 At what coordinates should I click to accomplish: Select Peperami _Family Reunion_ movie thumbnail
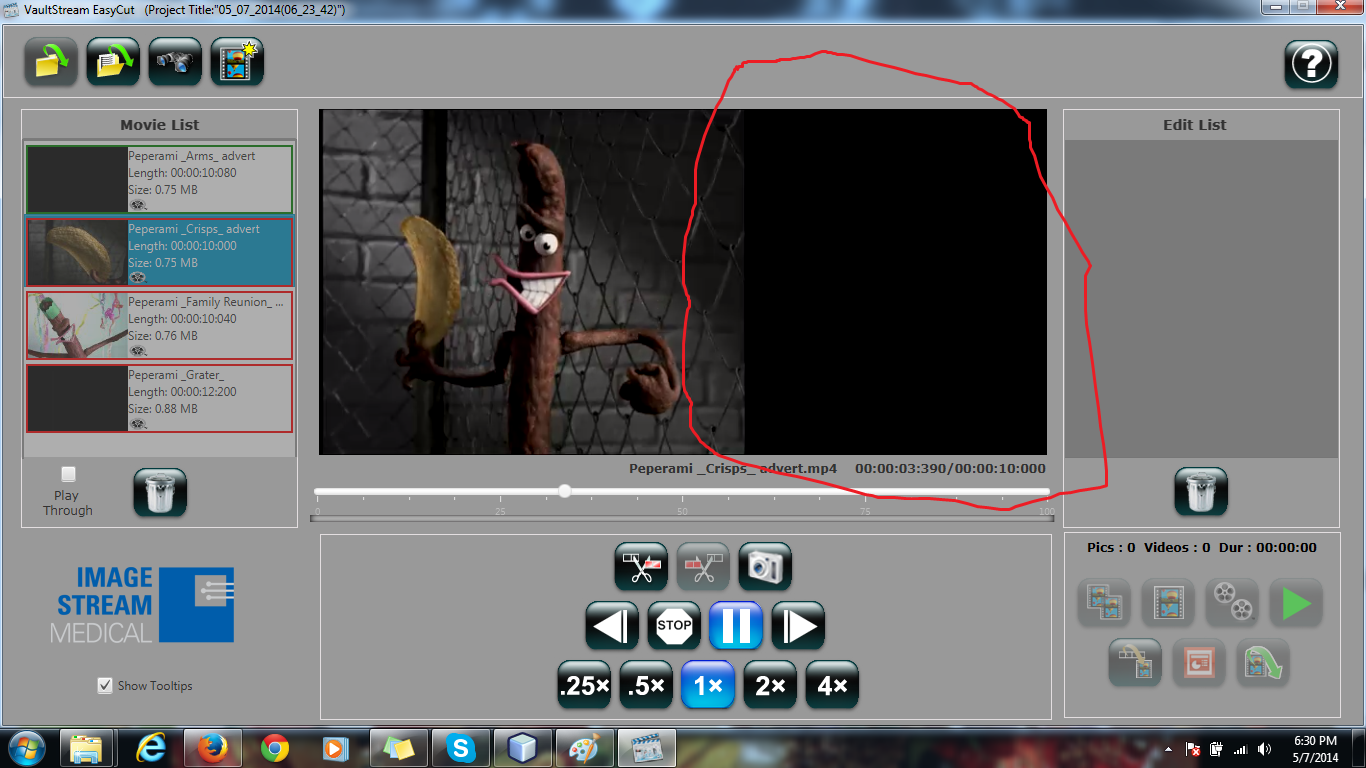click(x=77, y=325)
